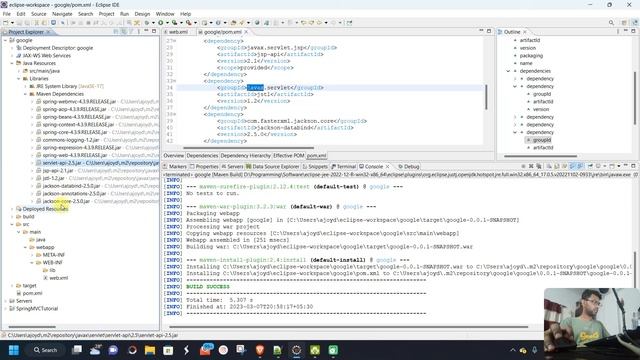This screenshot has height=360, width=640.
Task: Collapse All in Project Explorer toolbar
Action: [116, 31]
